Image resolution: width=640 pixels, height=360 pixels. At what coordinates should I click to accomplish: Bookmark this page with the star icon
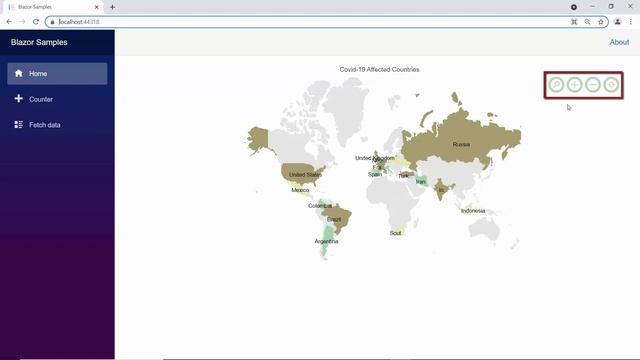click(x=601, y=22)
